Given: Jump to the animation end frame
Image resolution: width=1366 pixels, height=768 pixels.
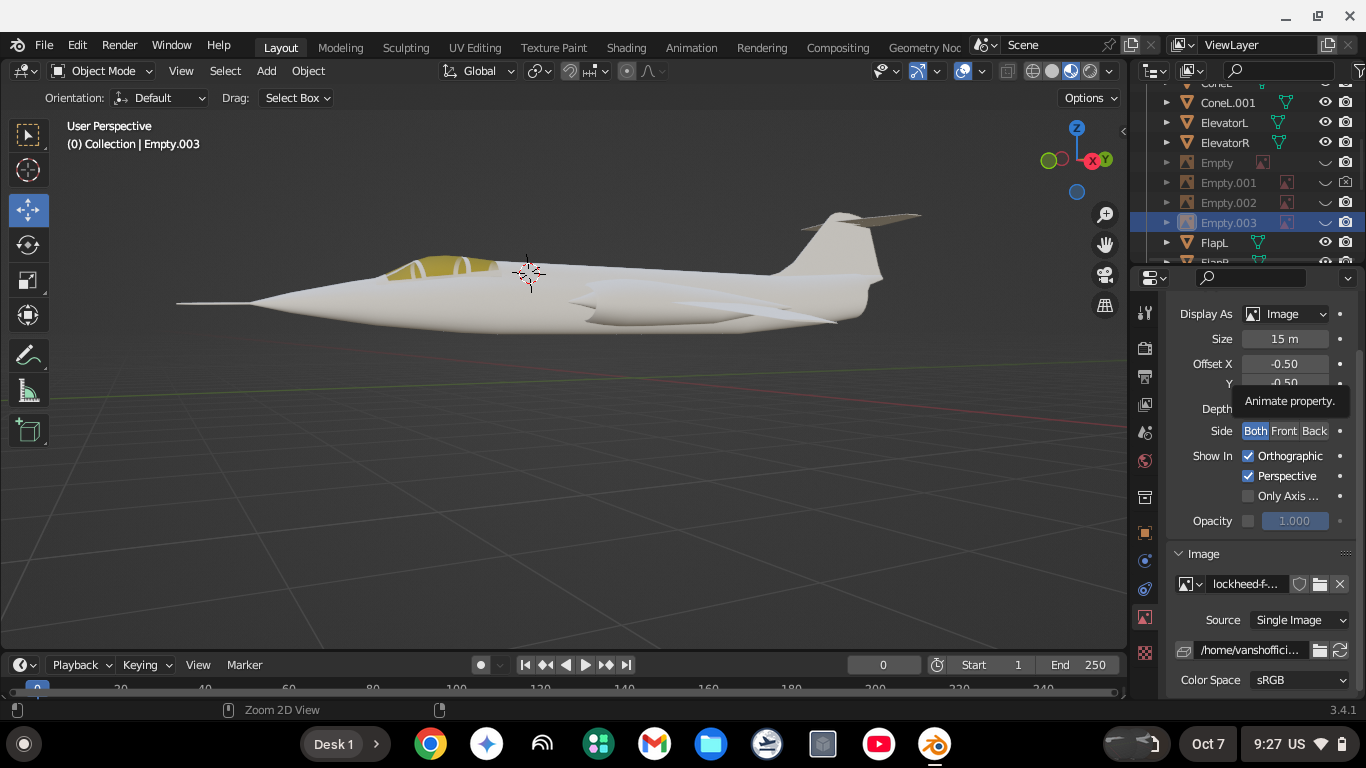Looking at the screenshot, I should (626, 665).
